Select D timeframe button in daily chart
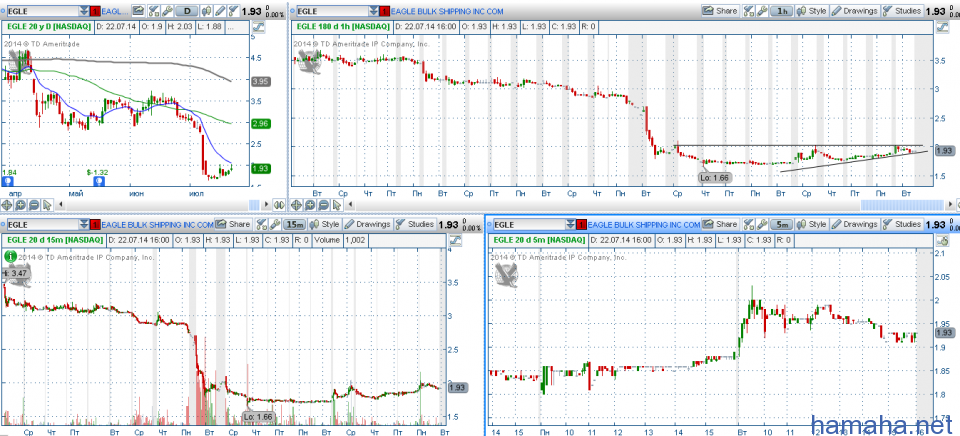The image size is (960, 436). [187, 11]
